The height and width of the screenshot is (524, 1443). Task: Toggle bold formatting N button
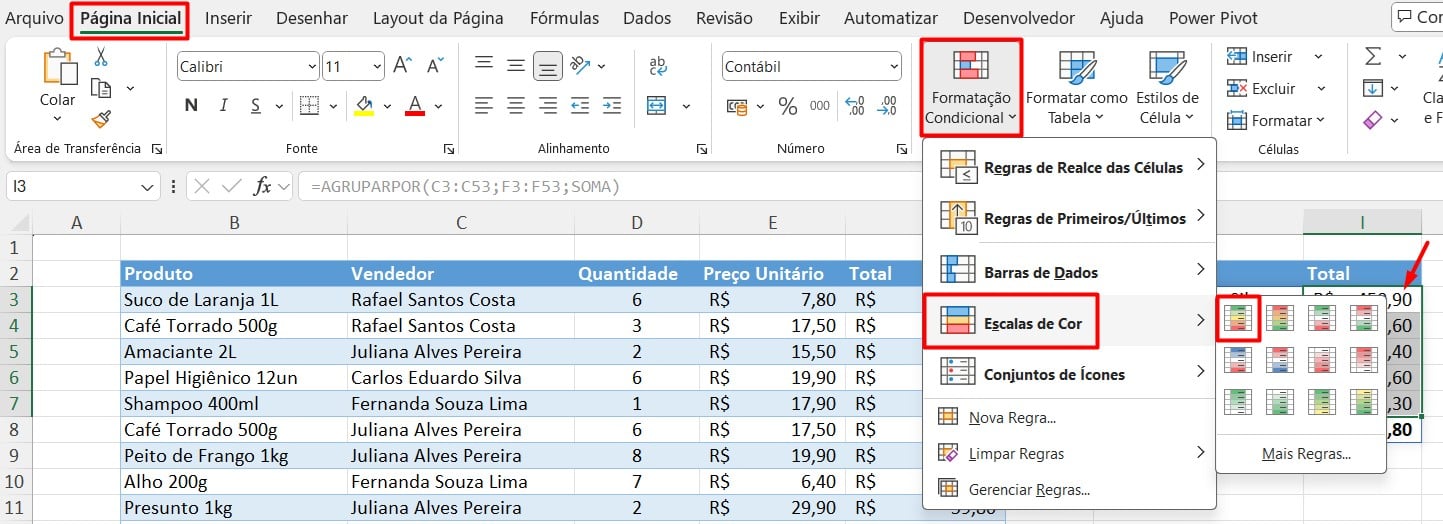point(191,105)
